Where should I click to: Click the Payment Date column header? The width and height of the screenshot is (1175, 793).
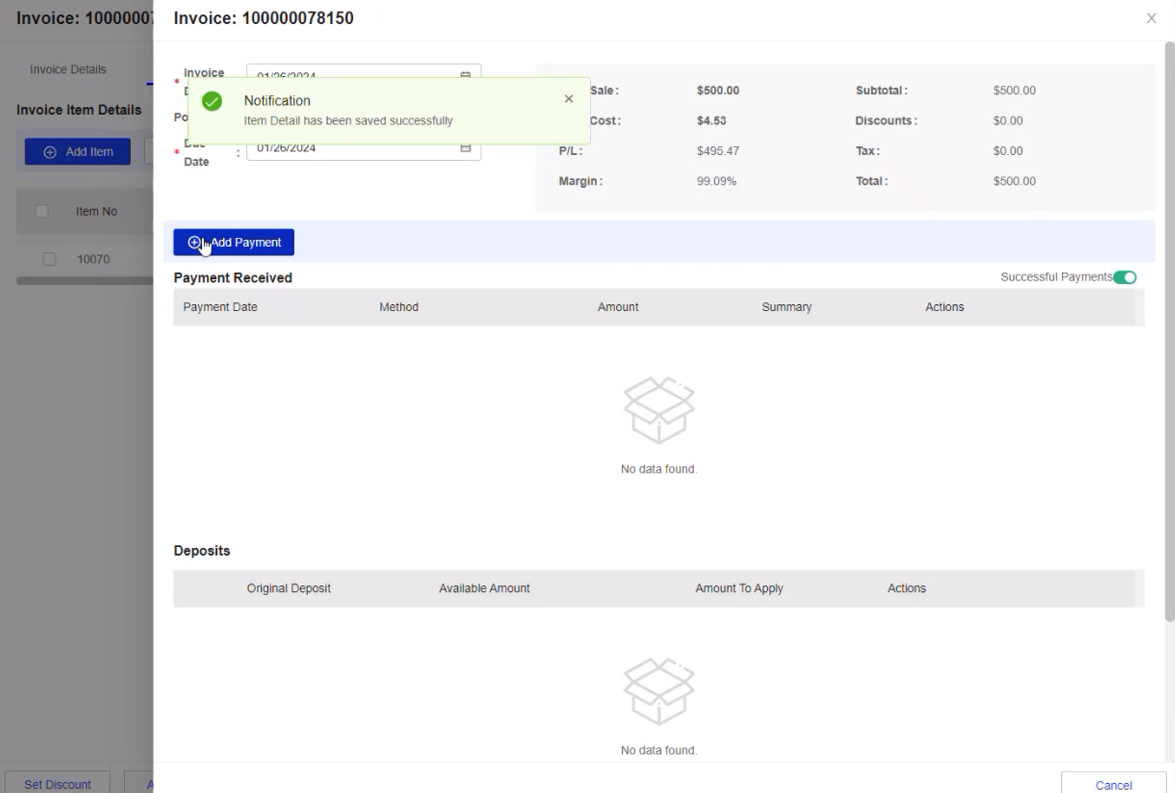[x=220, y=307]
